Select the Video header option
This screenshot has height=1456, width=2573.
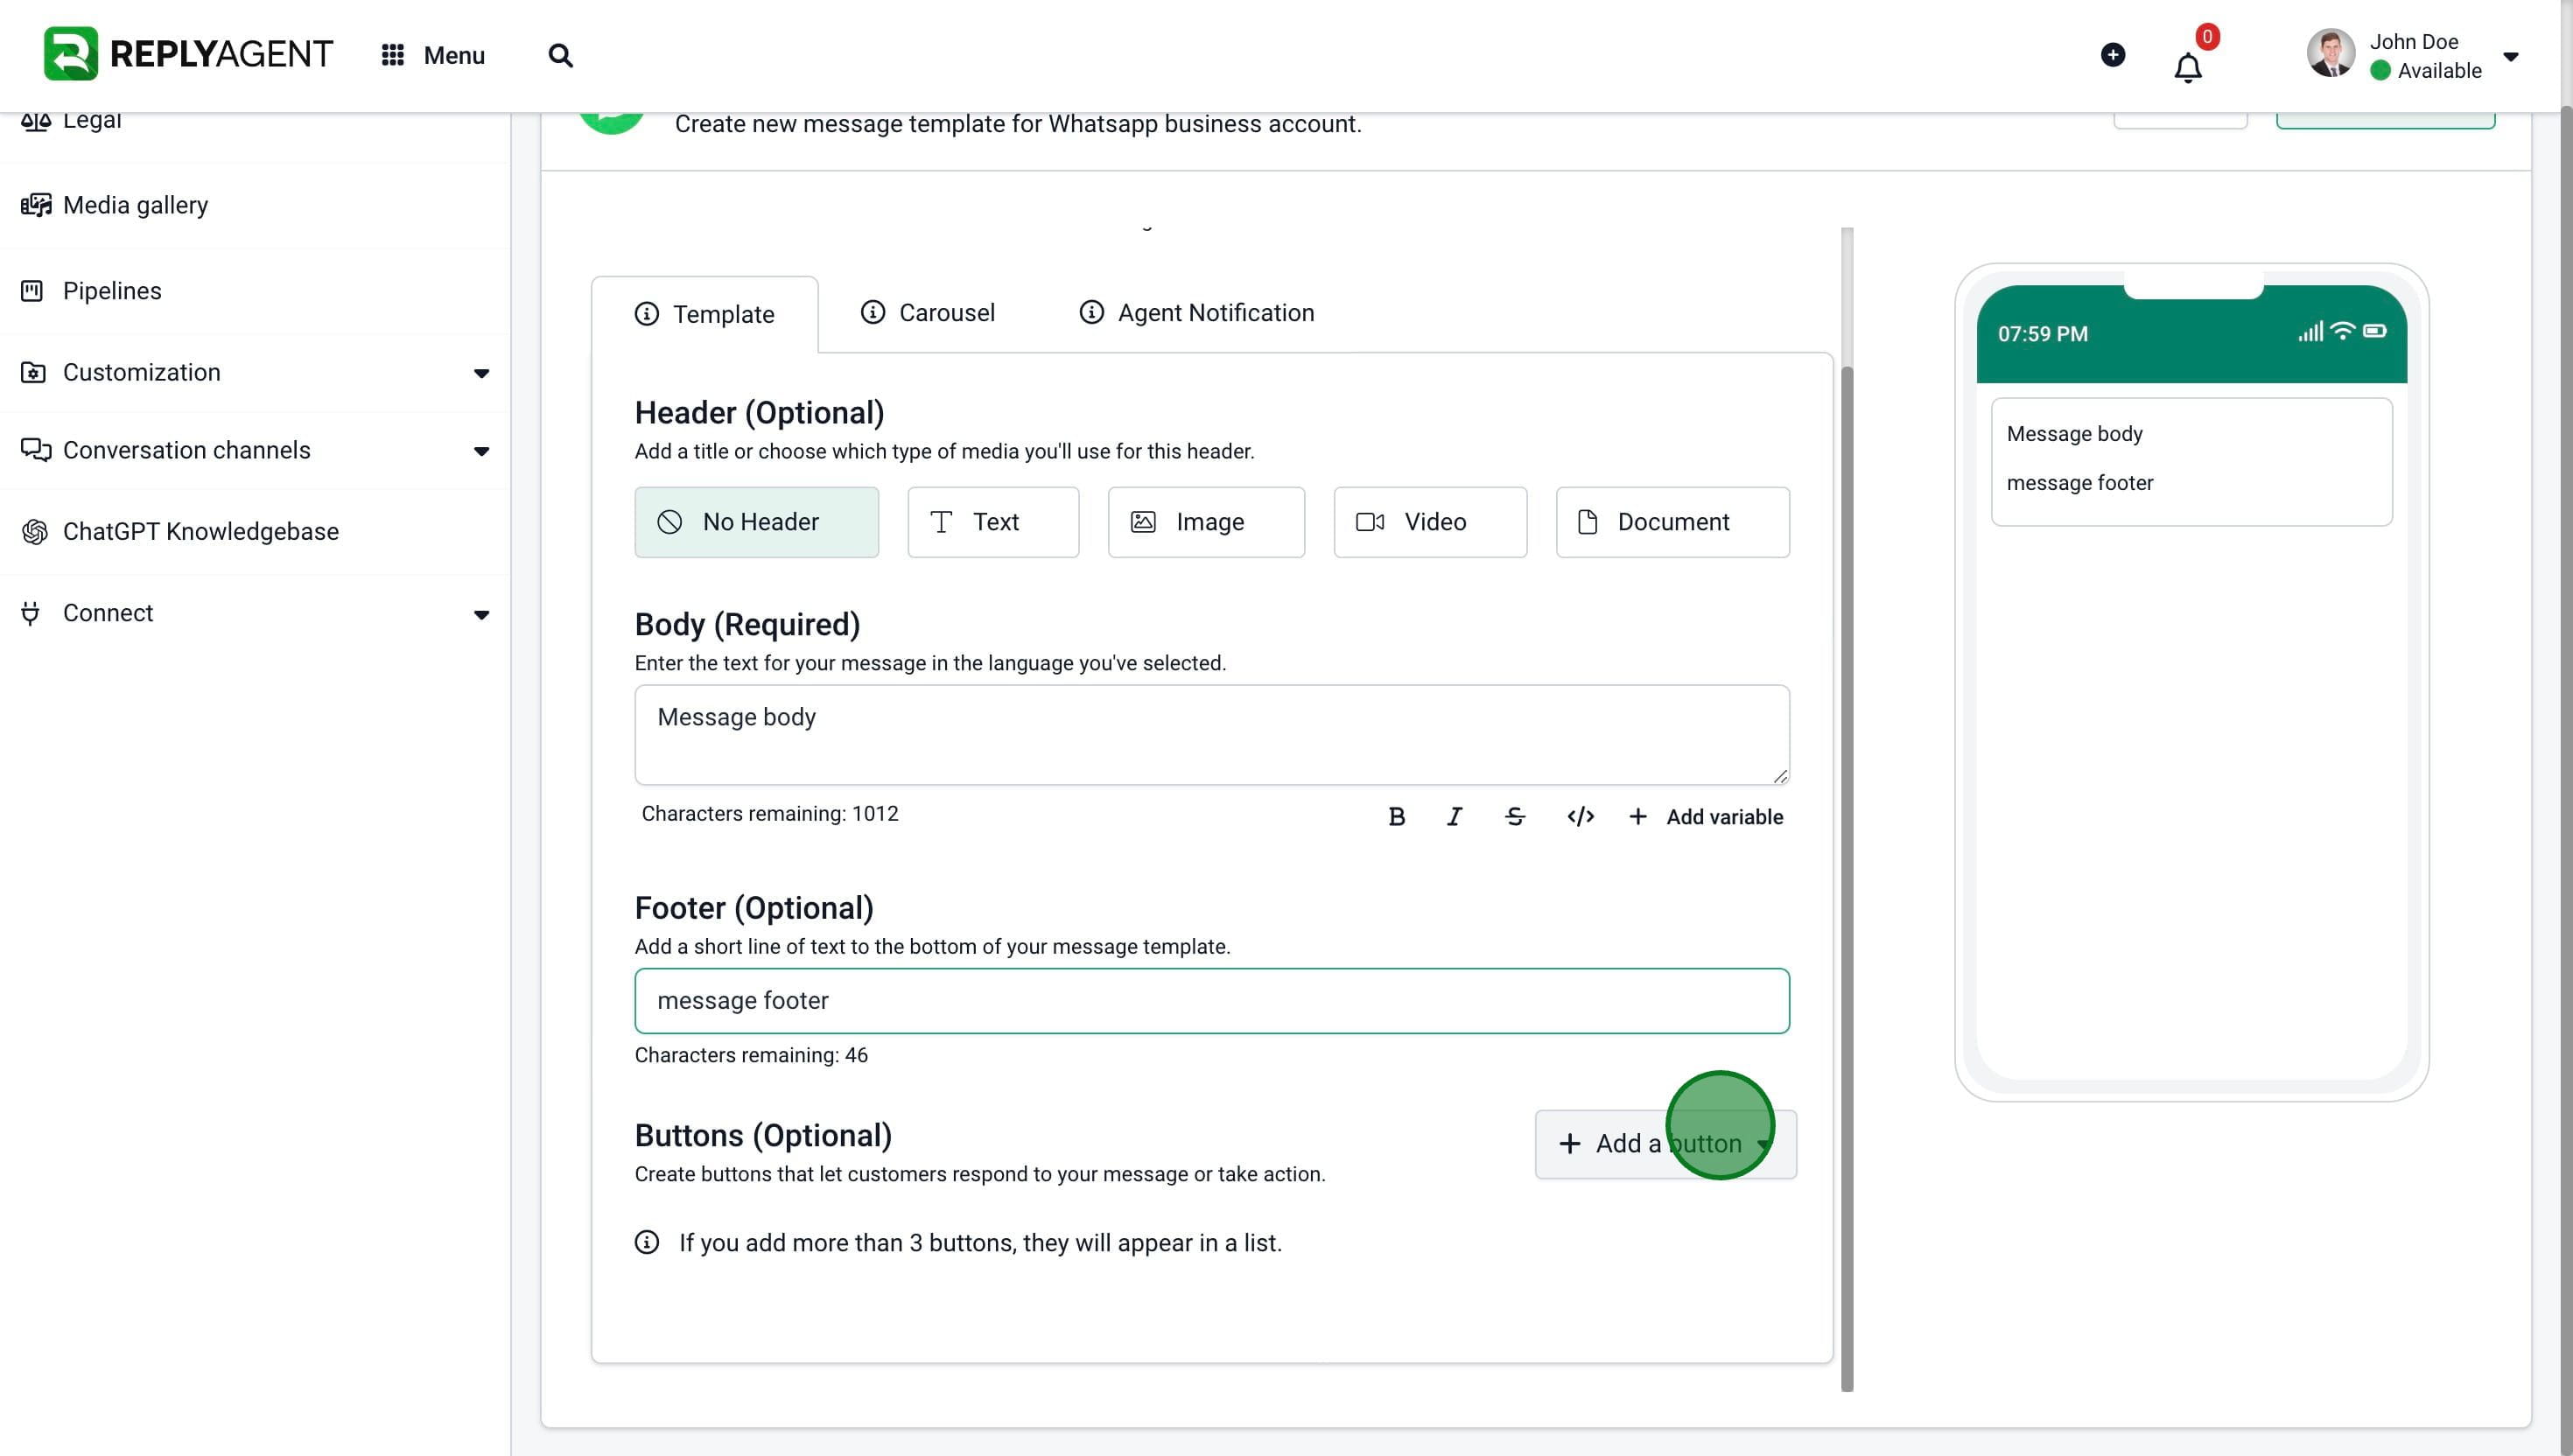coord(1430,522)
